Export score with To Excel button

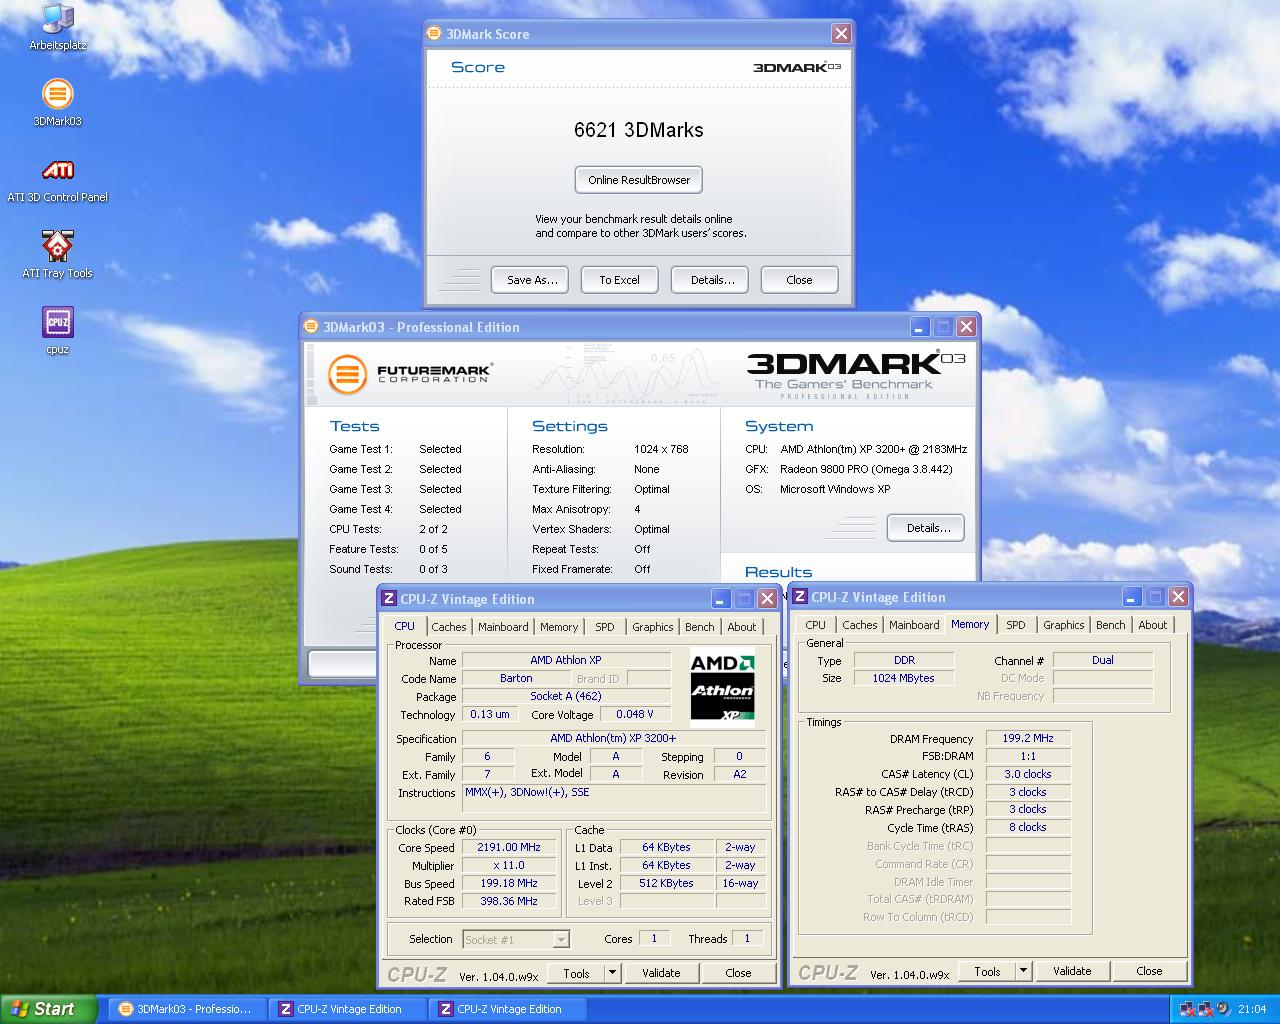pos(619,280)
